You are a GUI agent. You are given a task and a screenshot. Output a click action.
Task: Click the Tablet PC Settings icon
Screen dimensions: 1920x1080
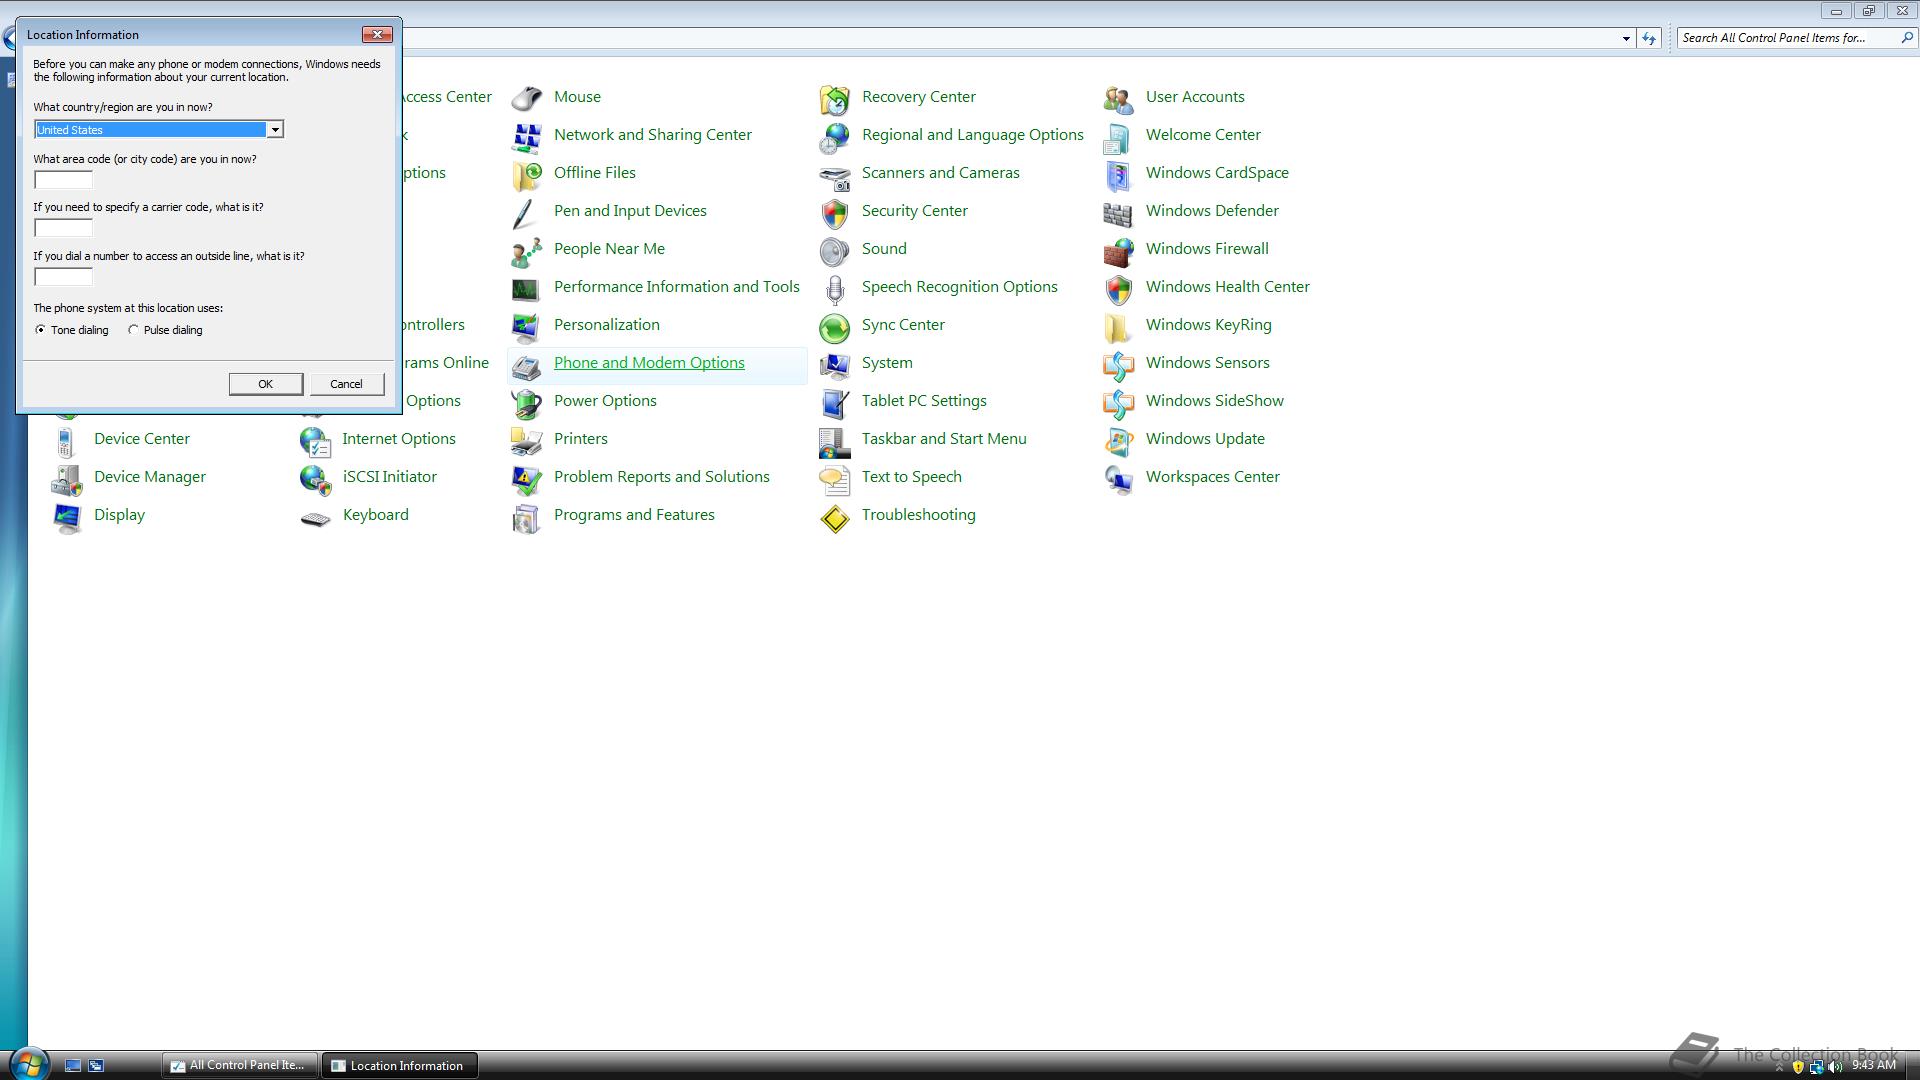[x=834, y=402]
